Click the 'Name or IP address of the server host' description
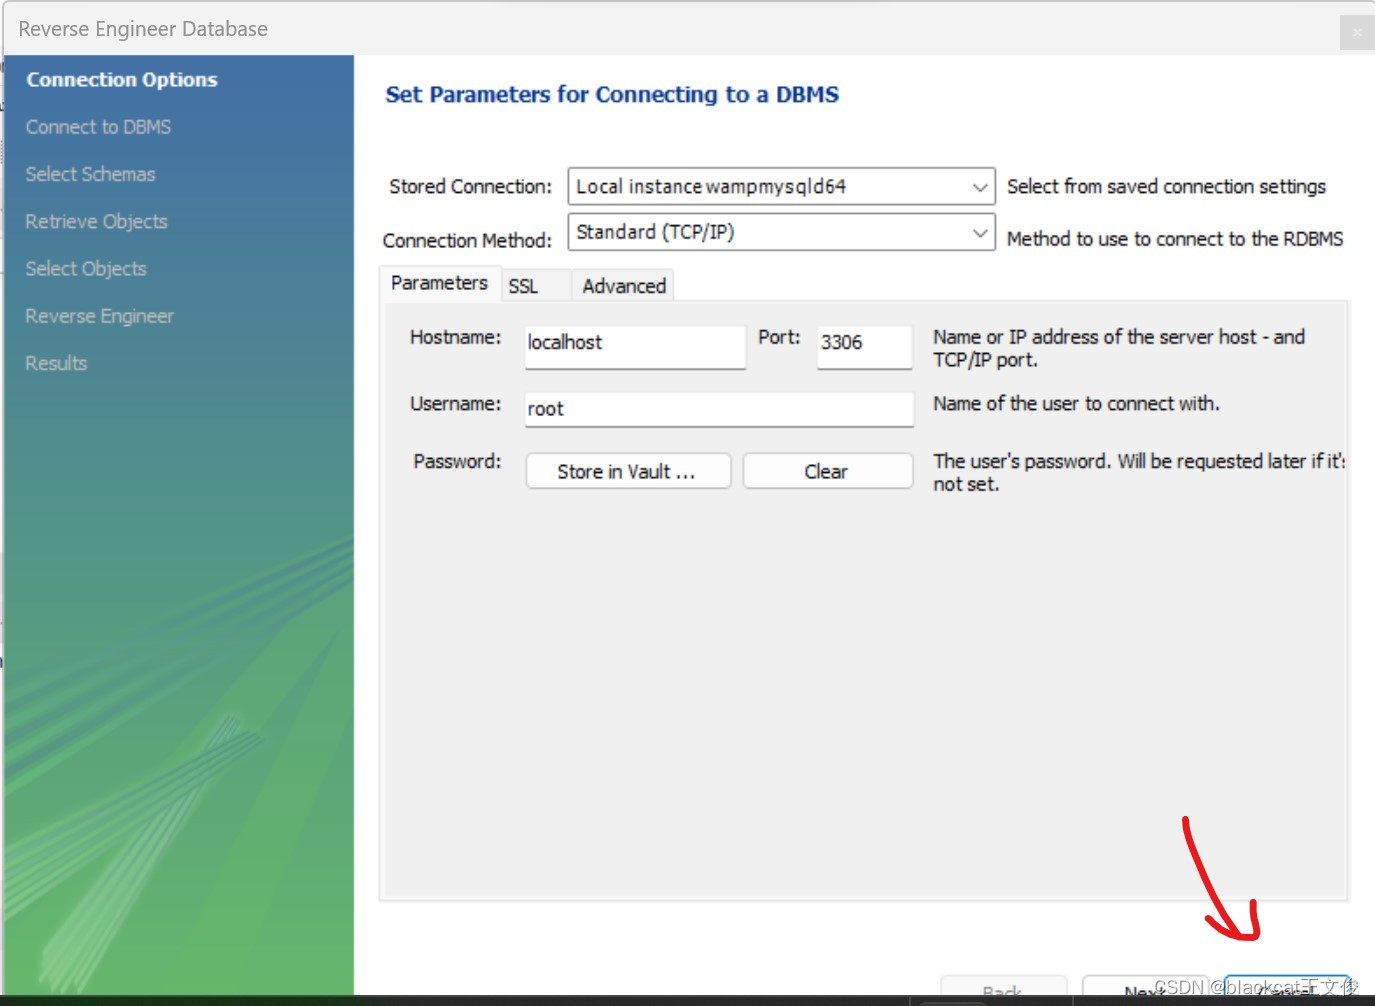 coord(1119,348)
